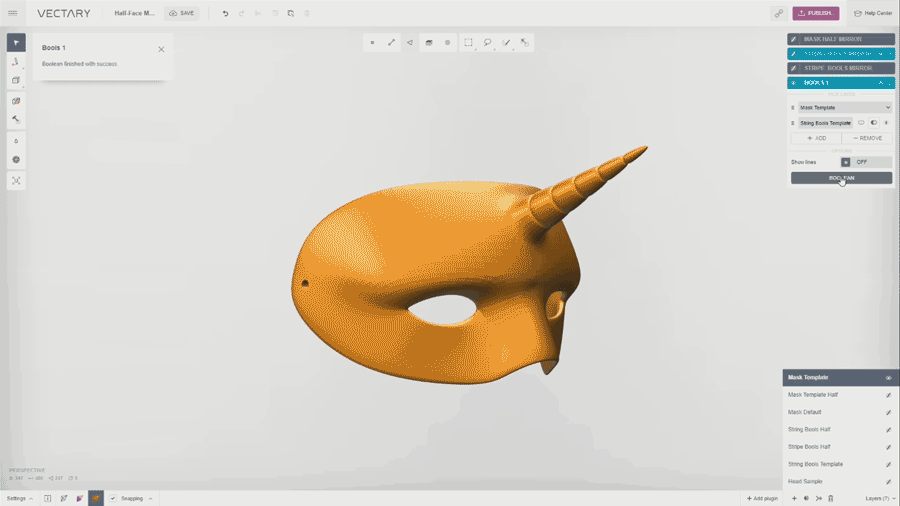Image resolution: width=900 pixels, height=506 pixels.
Task: Click the share link icon
Action: coord(778,13)
